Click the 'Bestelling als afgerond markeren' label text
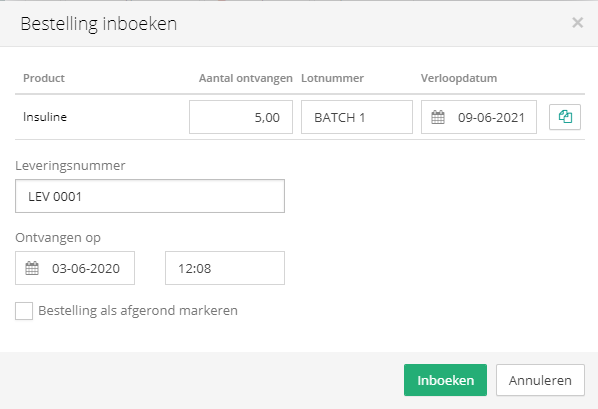The image size is (598, 409). (138, 311)
